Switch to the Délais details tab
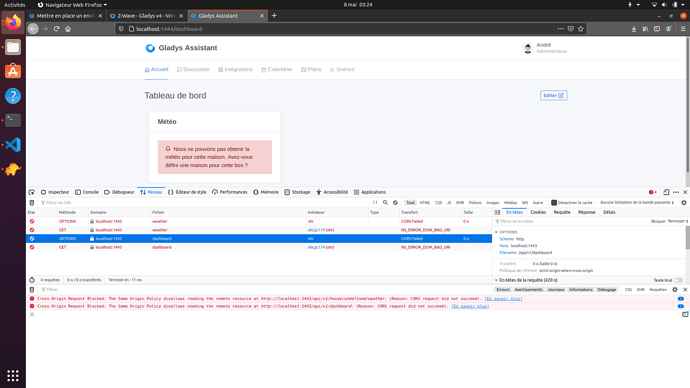 pyautogui.click(x=609, y=212)
